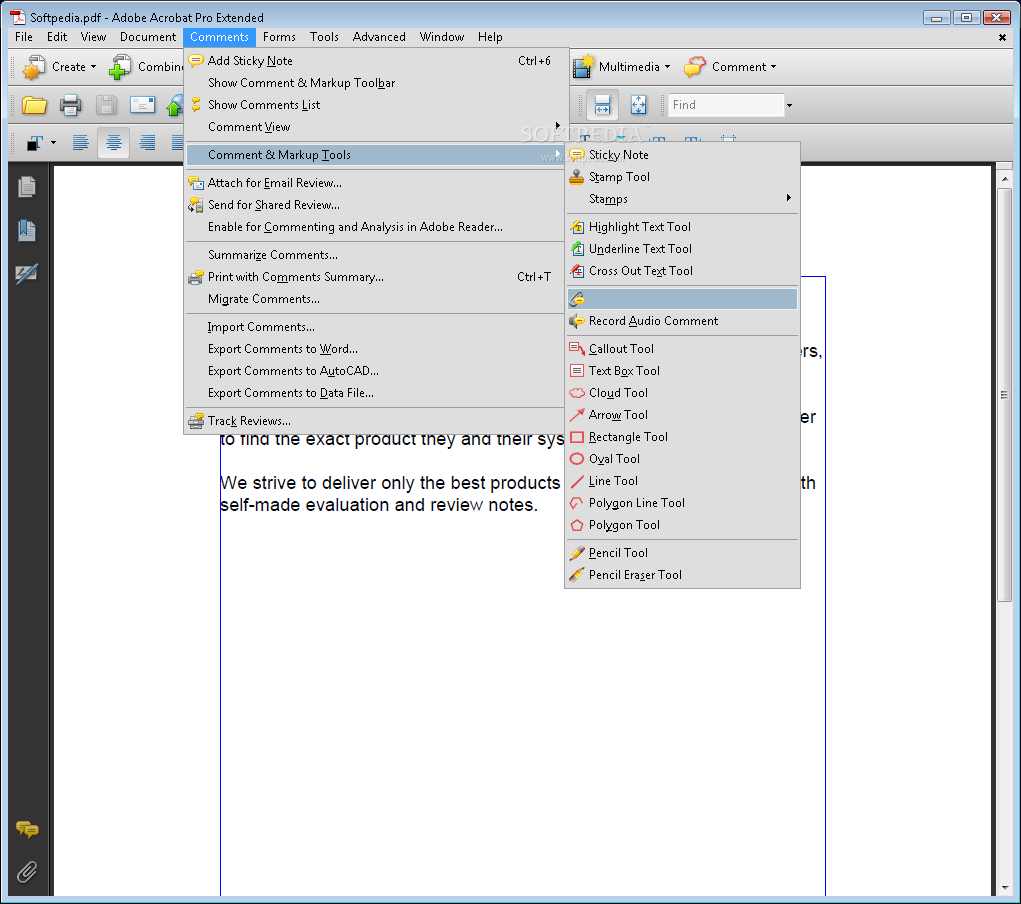Open the Find options dropdown arrow
Viewport: 1021px width, 904px height.
point(789,106)
